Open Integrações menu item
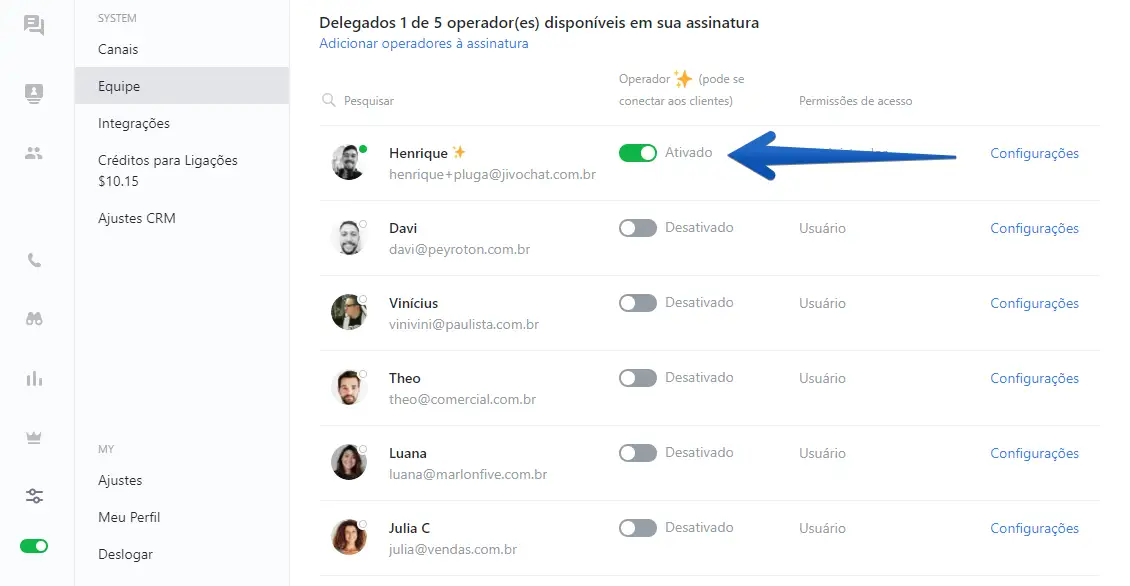This screenshot has height=586, width=1130. pyautogui.click(x=134, y=124)
